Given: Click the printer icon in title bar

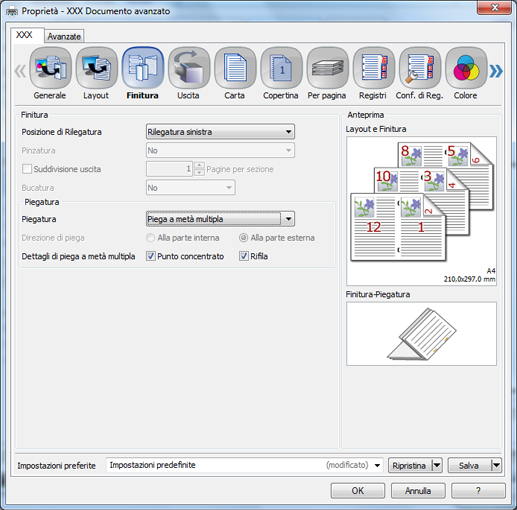Looking at the screenshot, I should 12,12.
